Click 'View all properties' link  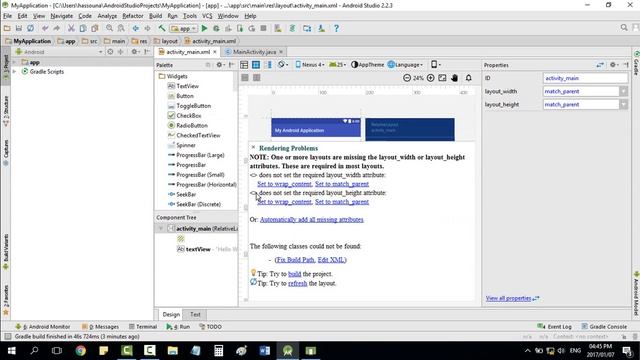coord(508,298)
